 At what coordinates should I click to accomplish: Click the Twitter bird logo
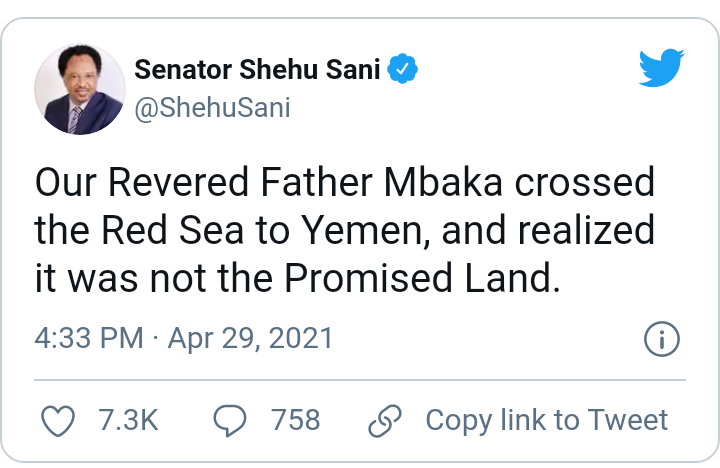coord(660,70)
